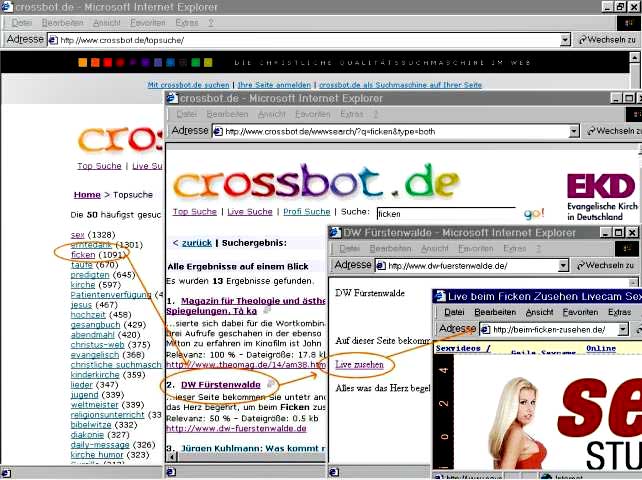Click the status bar page icon of the topsuche window
This screenshot has height=480, width=642.
(x=6, y=472)
